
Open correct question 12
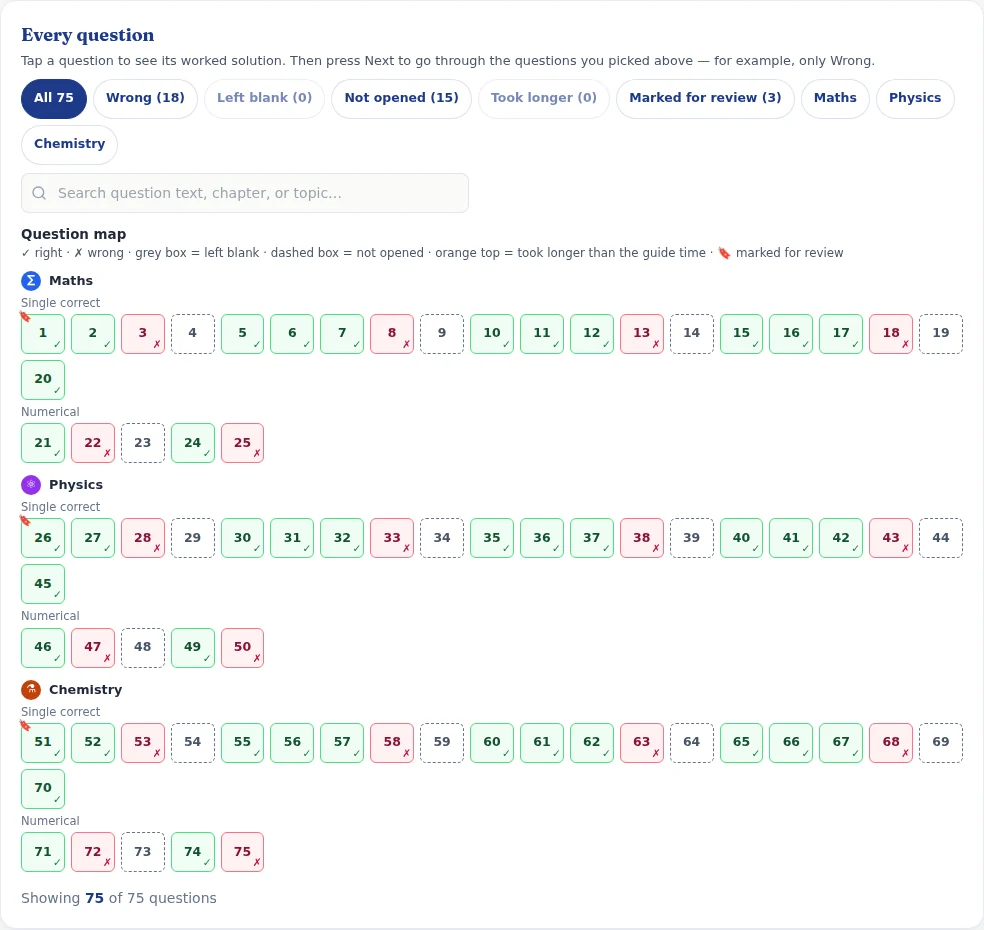592,334
